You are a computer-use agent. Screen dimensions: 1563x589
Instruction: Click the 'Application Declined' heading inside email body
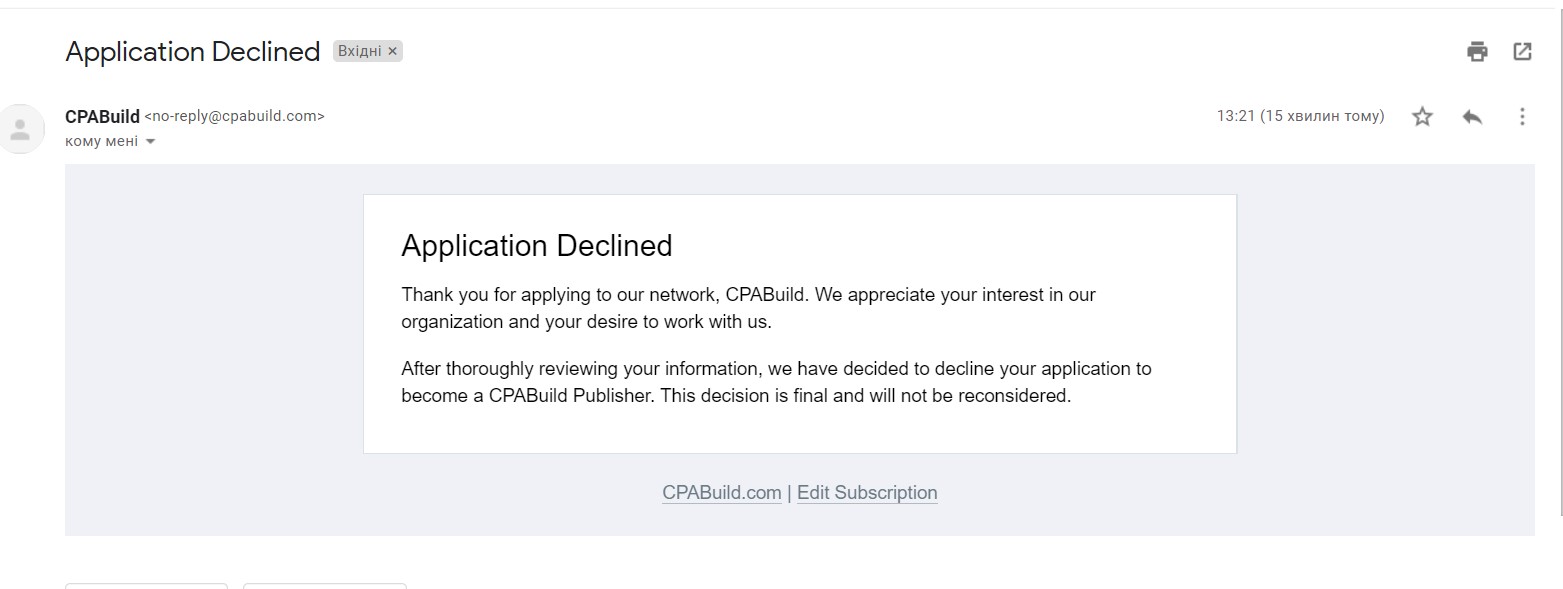[536, 246]
